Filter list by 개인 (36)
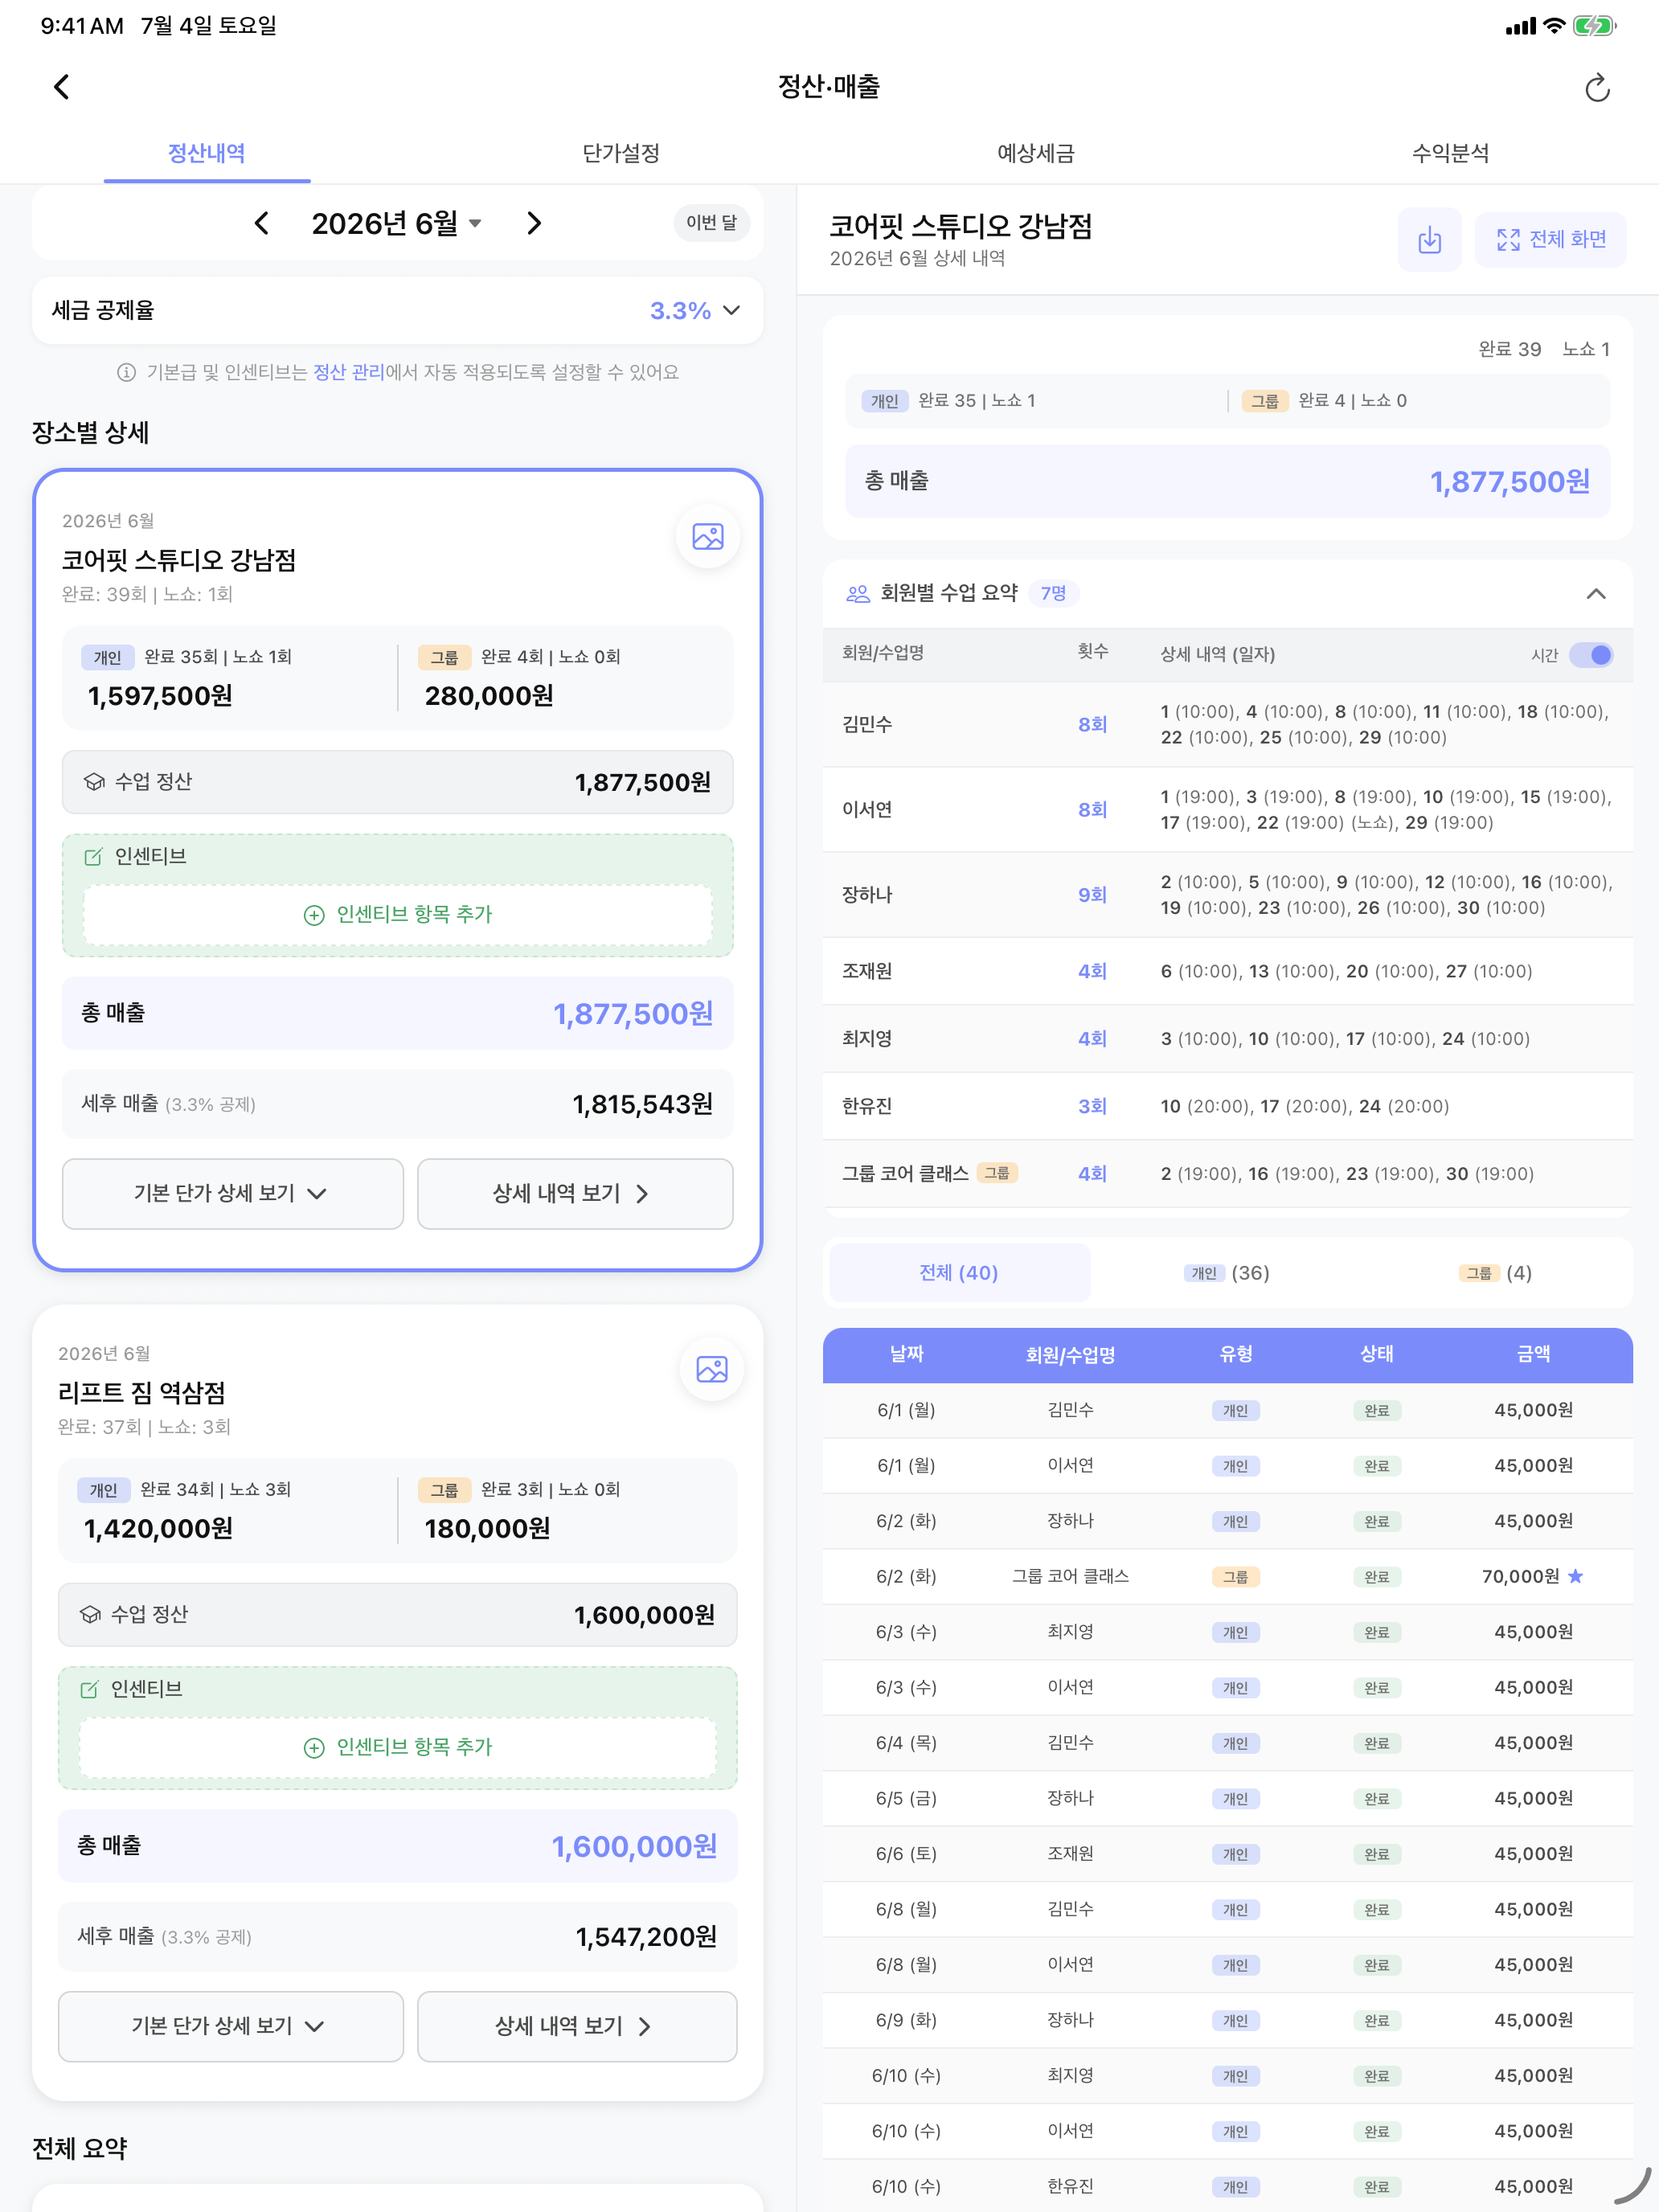This screenshot has height=2212, width=1659. (1227, 1273)
